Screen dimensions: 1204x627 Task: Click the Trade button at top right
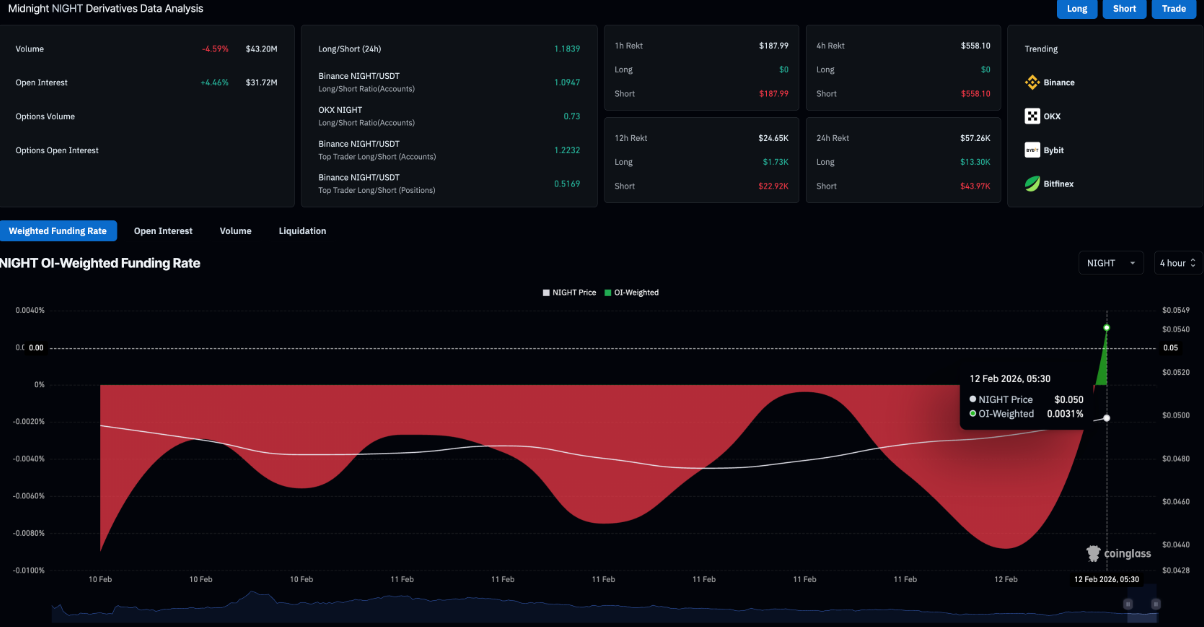coord(1173,9)
